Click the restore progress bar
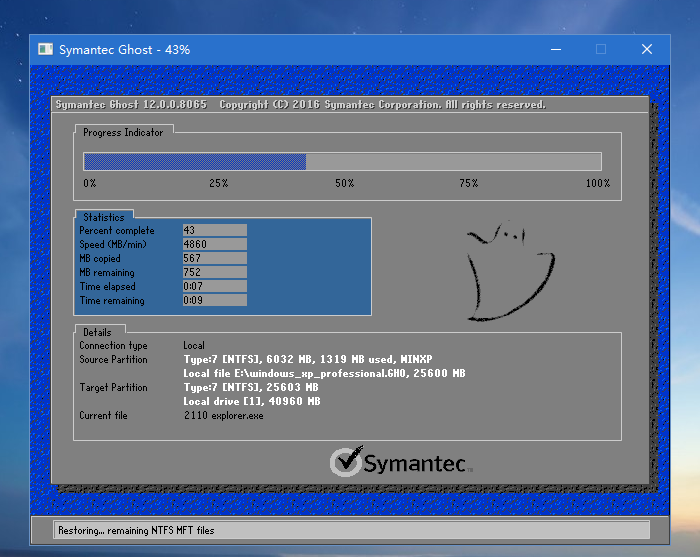Screen dimensions: 700x557 [x=342, y=161]
